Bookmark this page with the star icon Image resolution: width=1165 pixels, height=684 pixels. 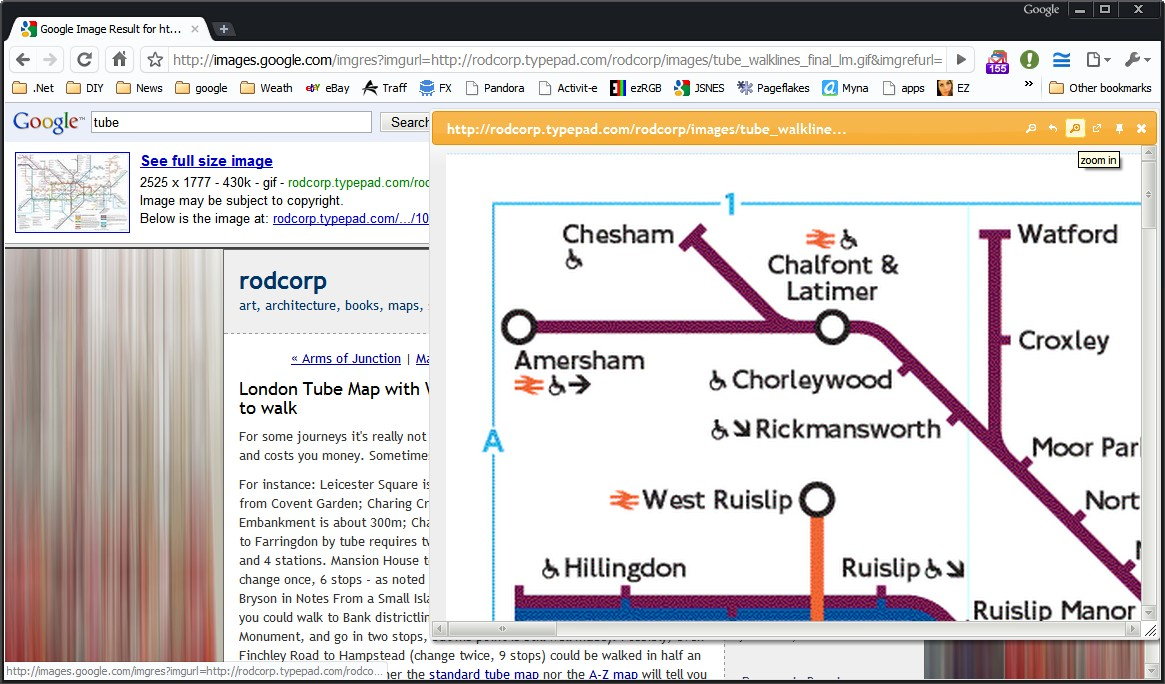pyautogui.click(x=154, y=59)
